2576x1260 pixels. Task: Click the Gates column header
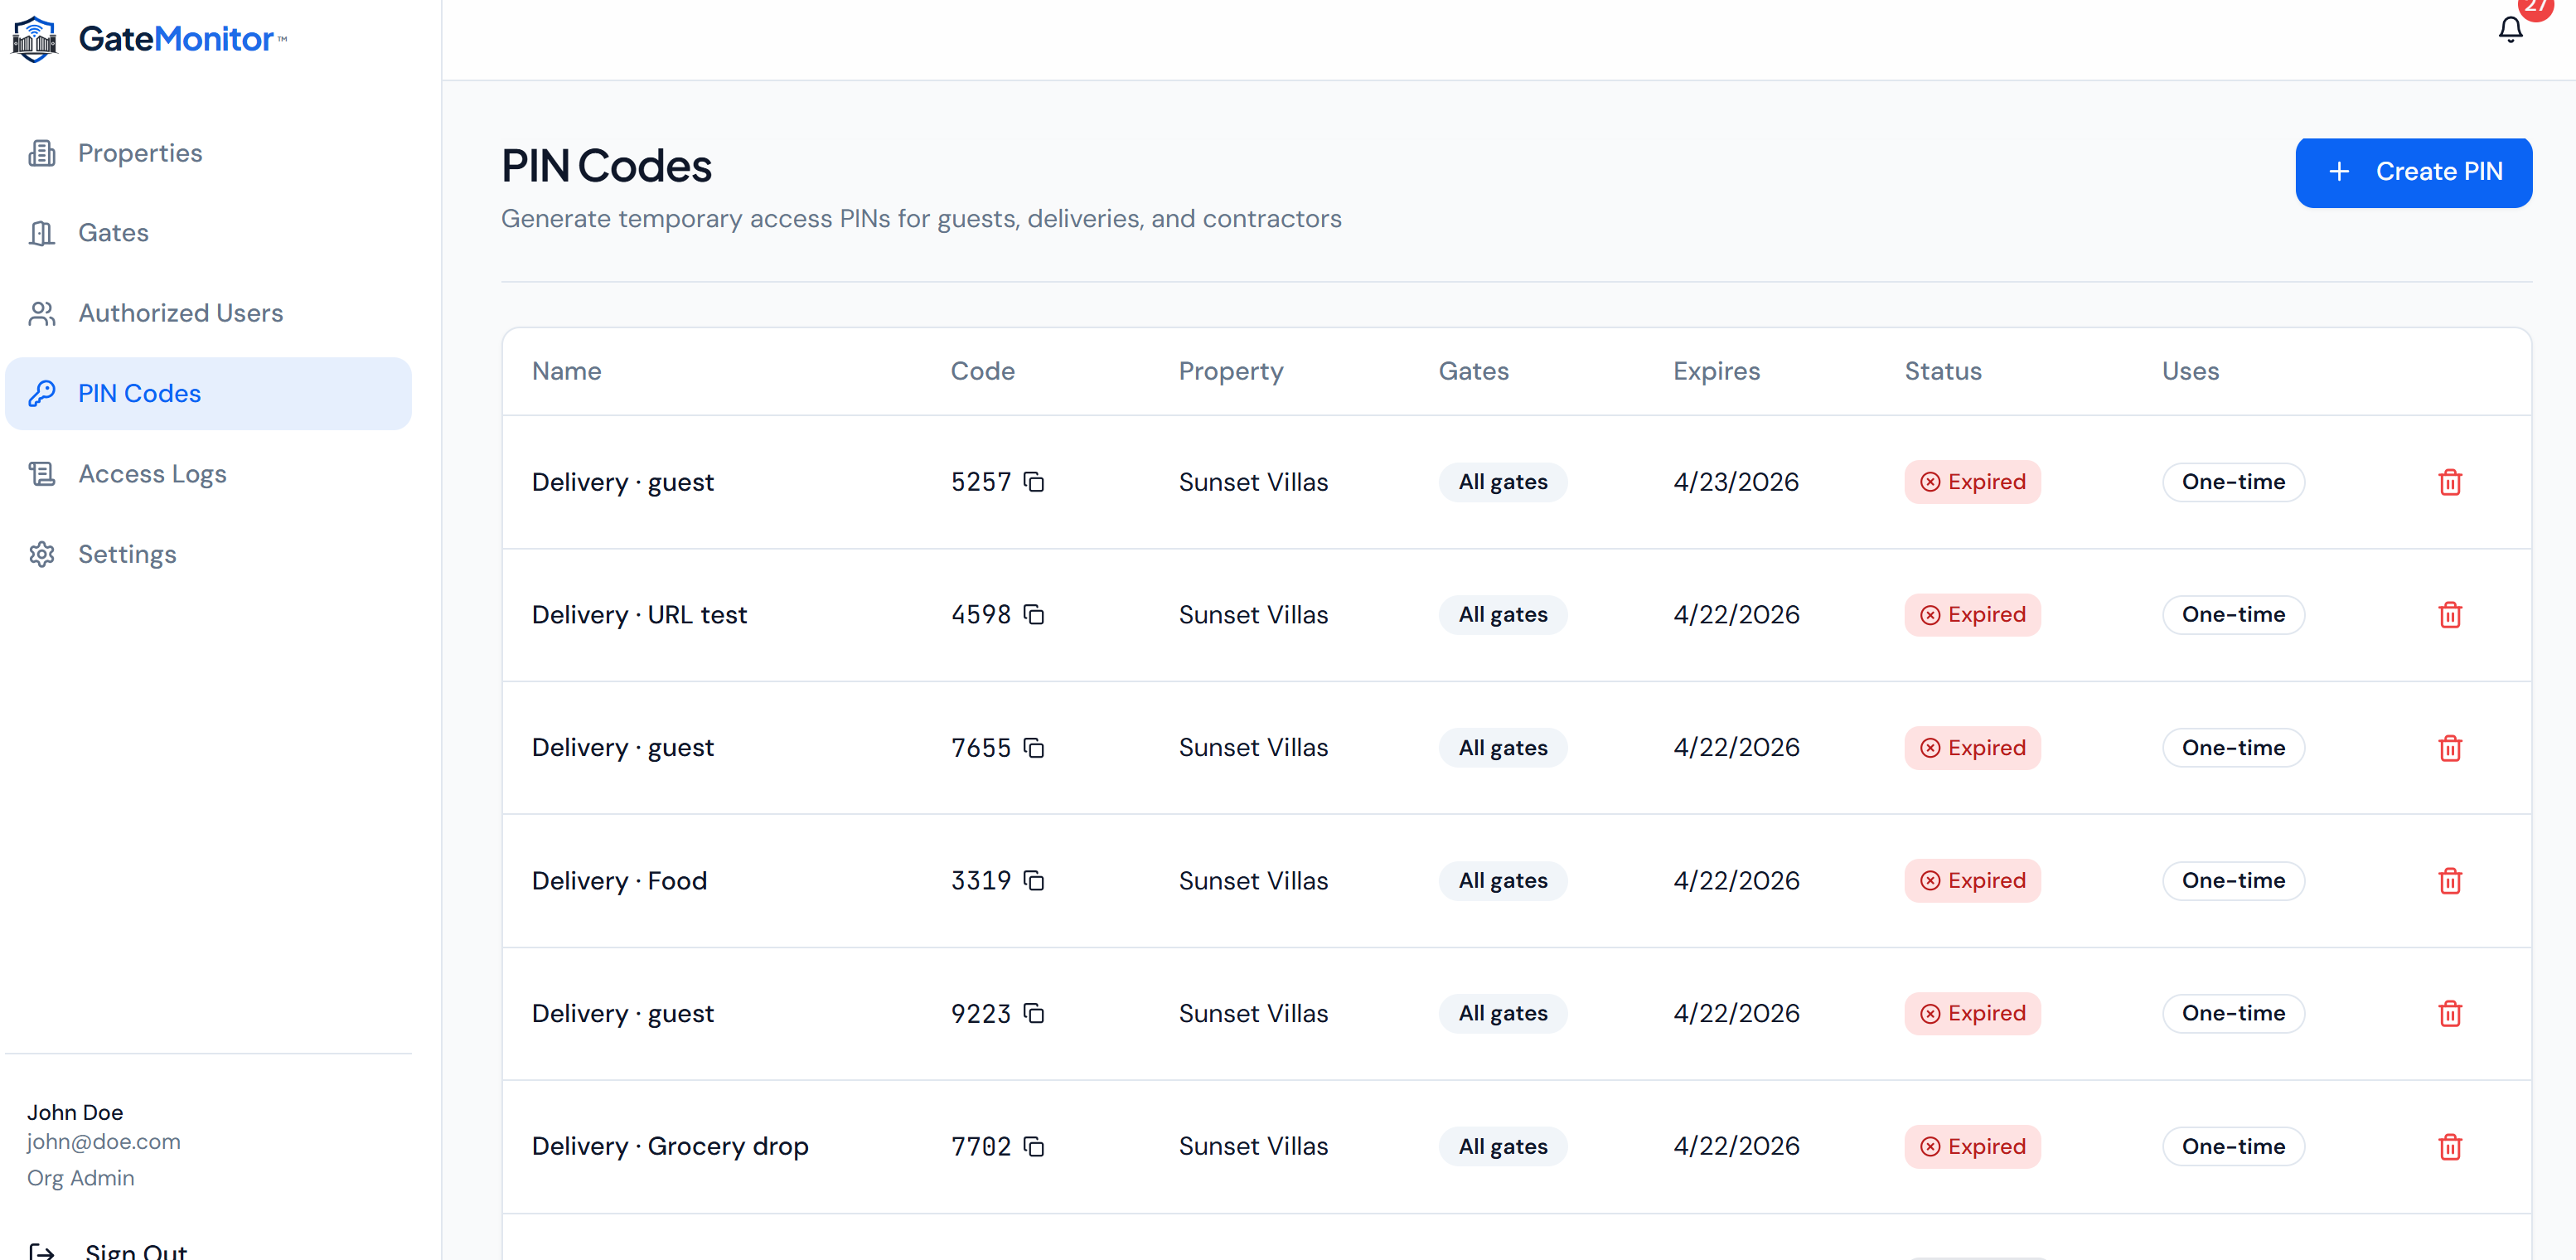pos(1473,371)
